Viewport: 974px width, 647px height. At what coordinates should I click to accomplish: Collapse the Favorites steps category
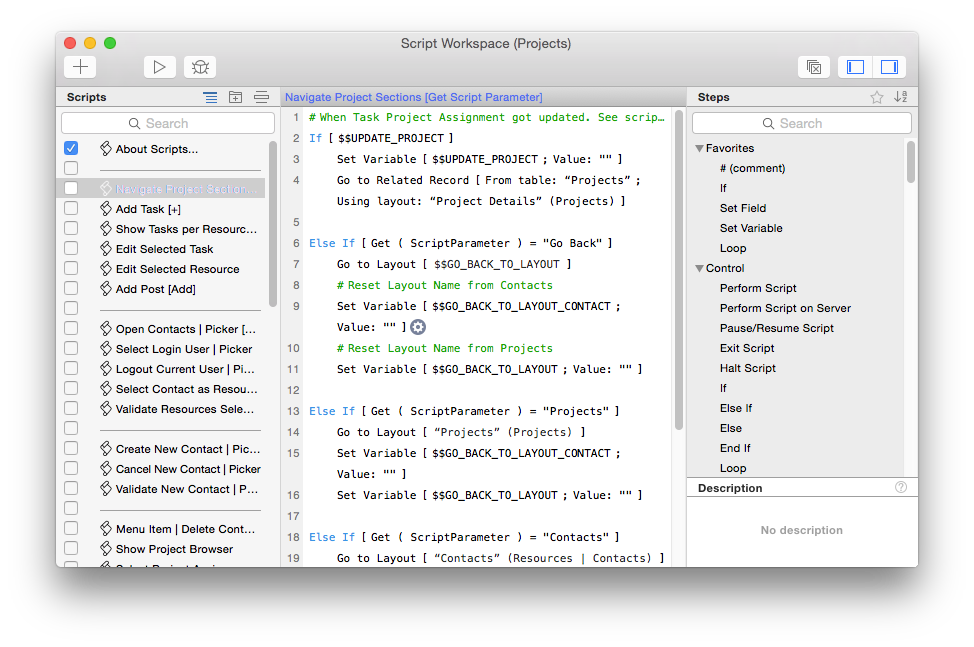coord(700,148)
